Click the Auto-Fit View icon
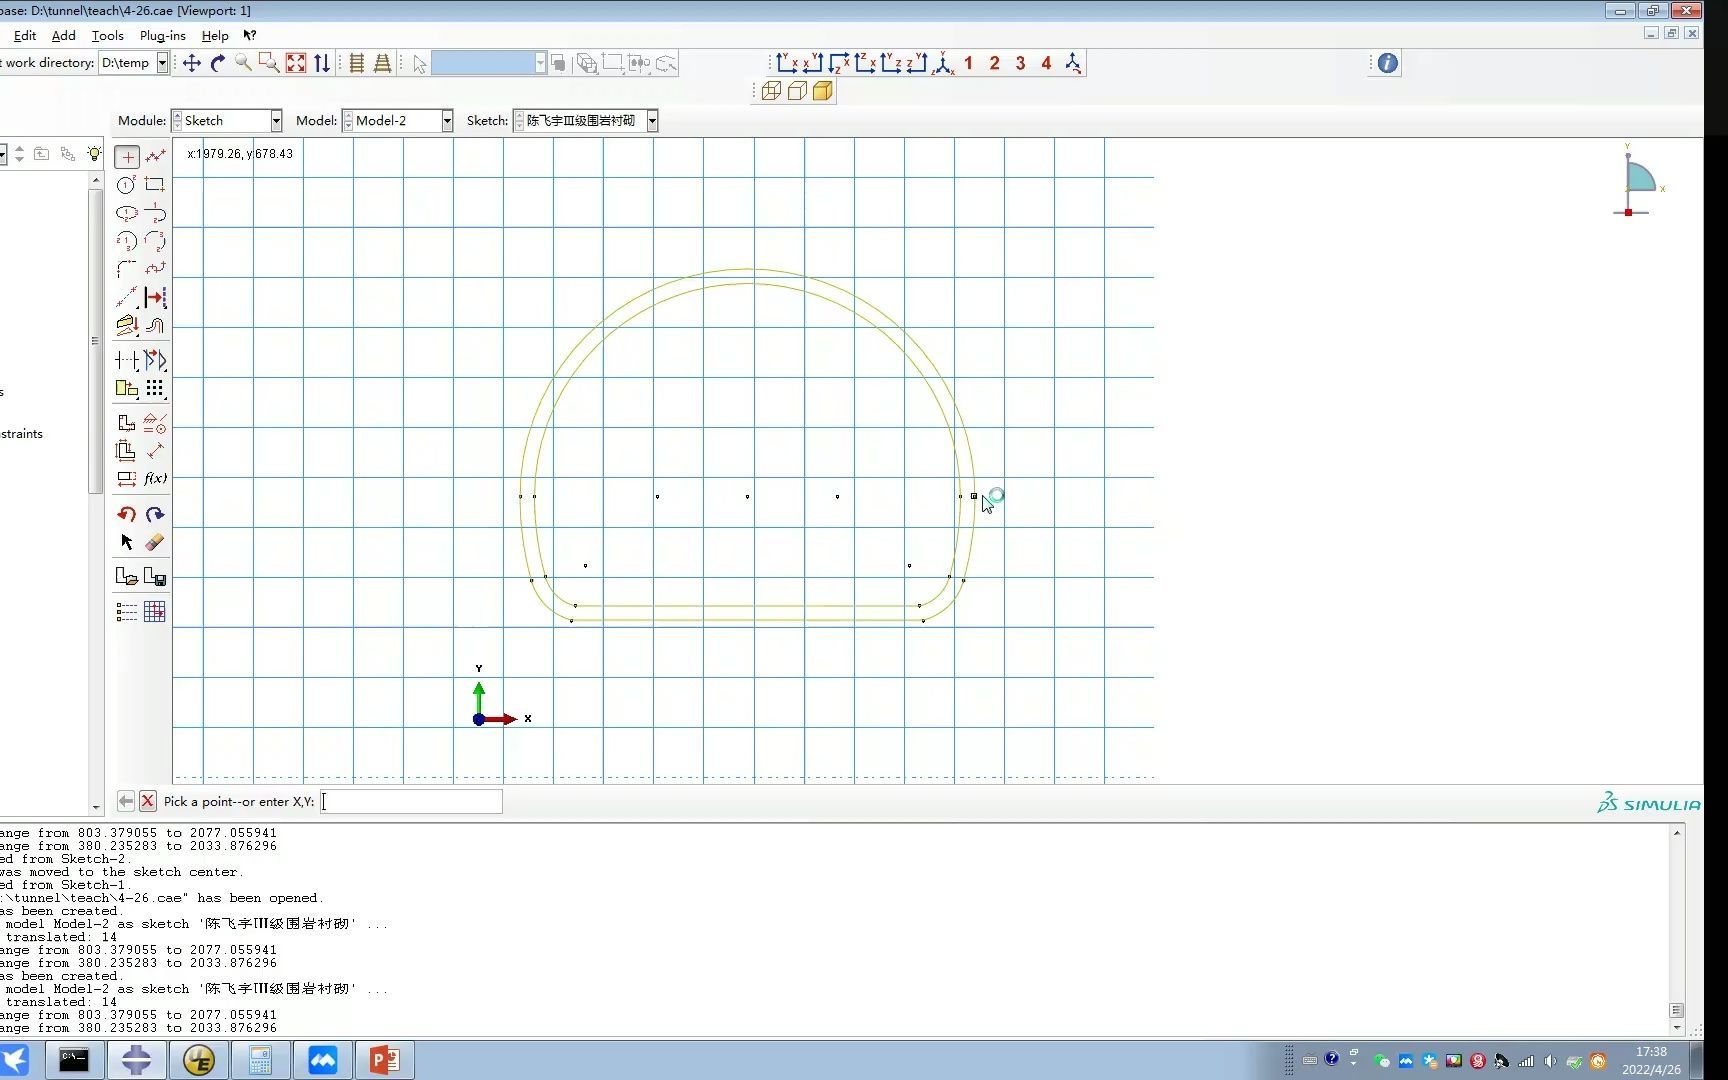The image size is (1728, 1080). 296,63
